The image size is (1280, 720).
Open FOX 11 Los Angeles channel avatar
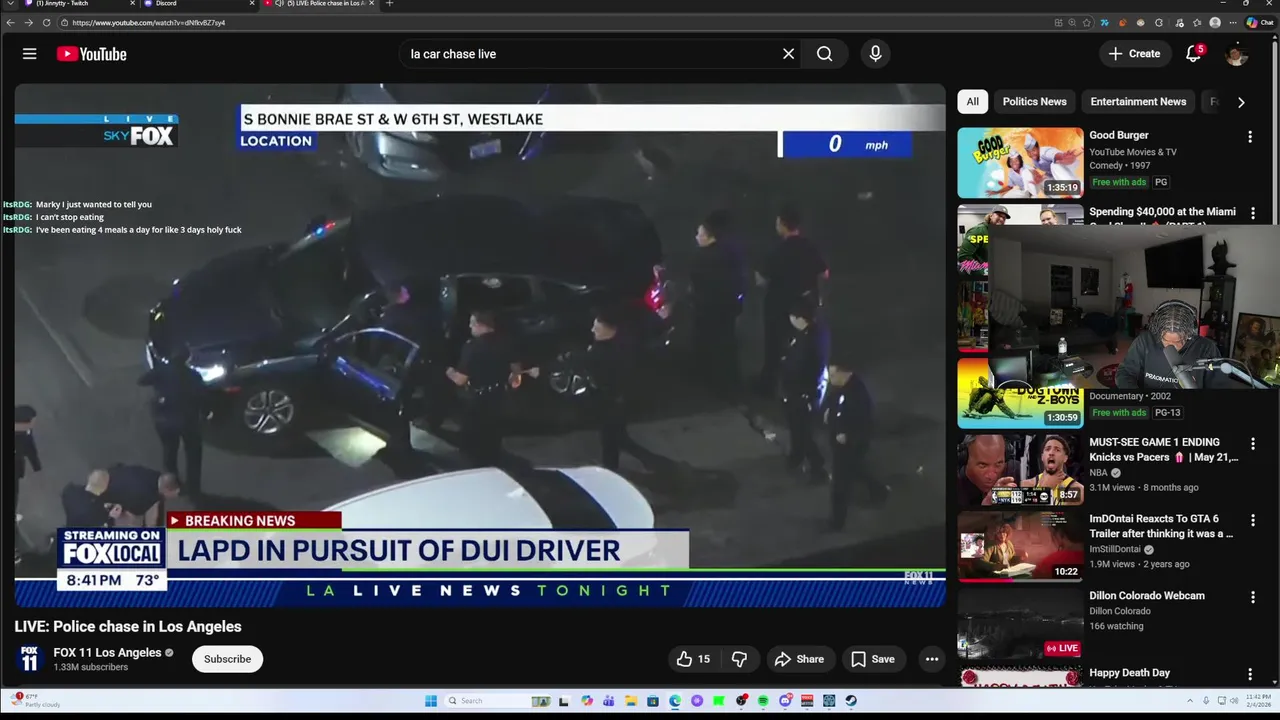29,659
